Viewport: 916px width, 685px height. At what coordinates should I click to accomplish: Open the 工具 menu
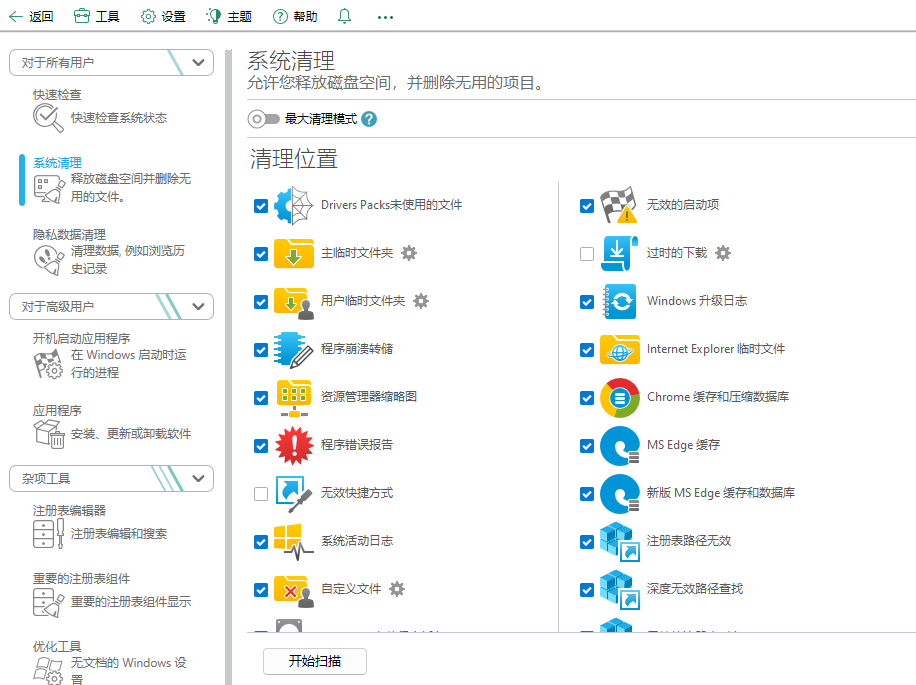pos(97,16)
